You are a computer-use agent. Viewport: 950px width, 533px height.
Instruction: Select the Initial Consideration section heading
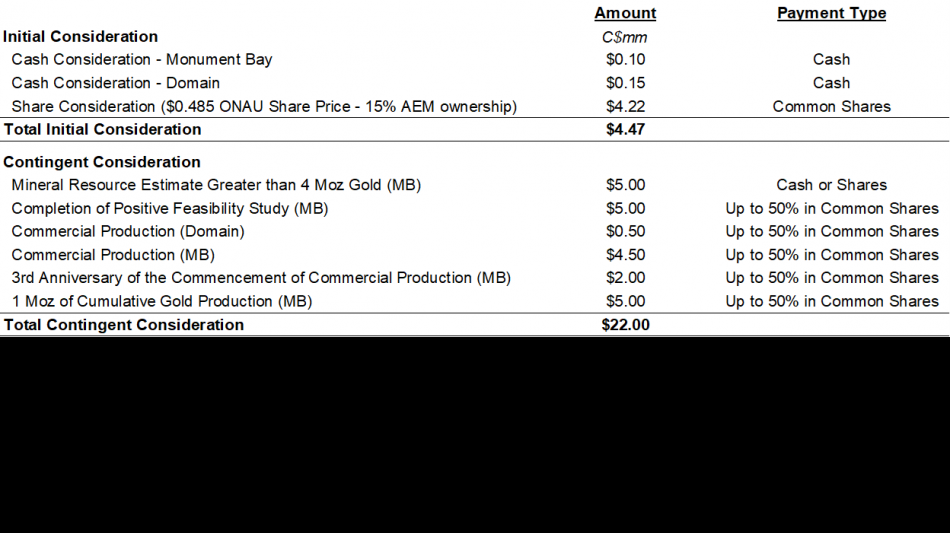click(80, 36)
